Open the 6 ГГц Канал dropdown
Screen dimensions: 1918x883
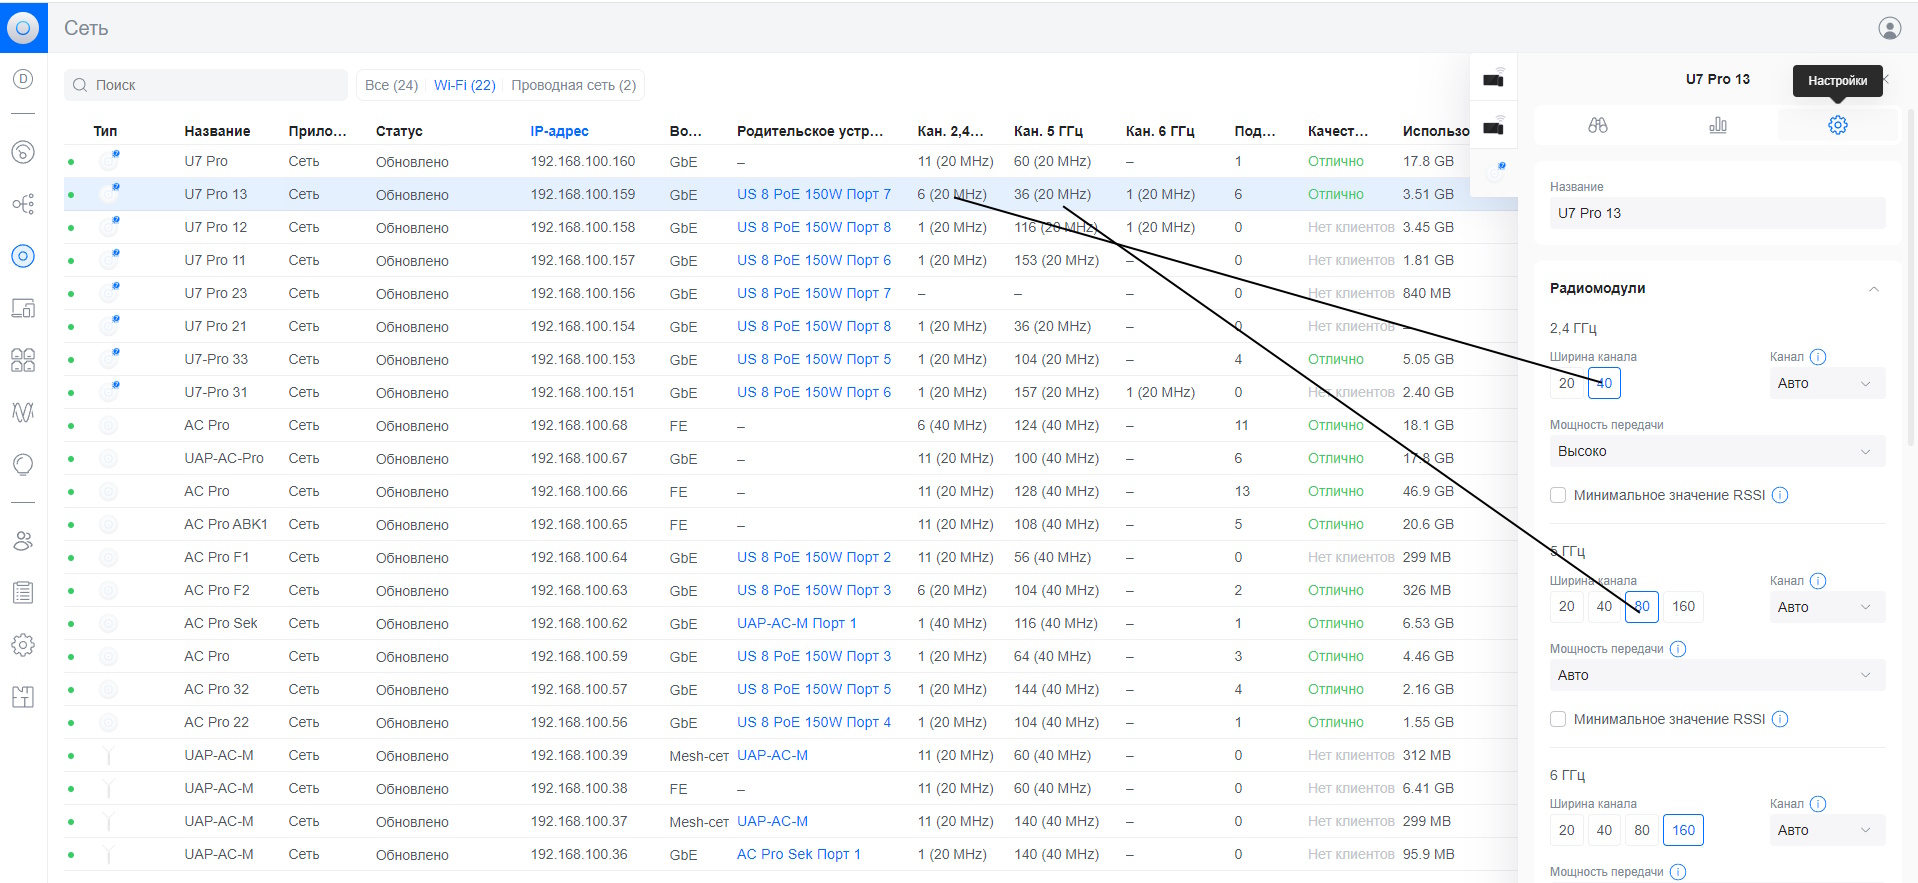coord(1827,830)
